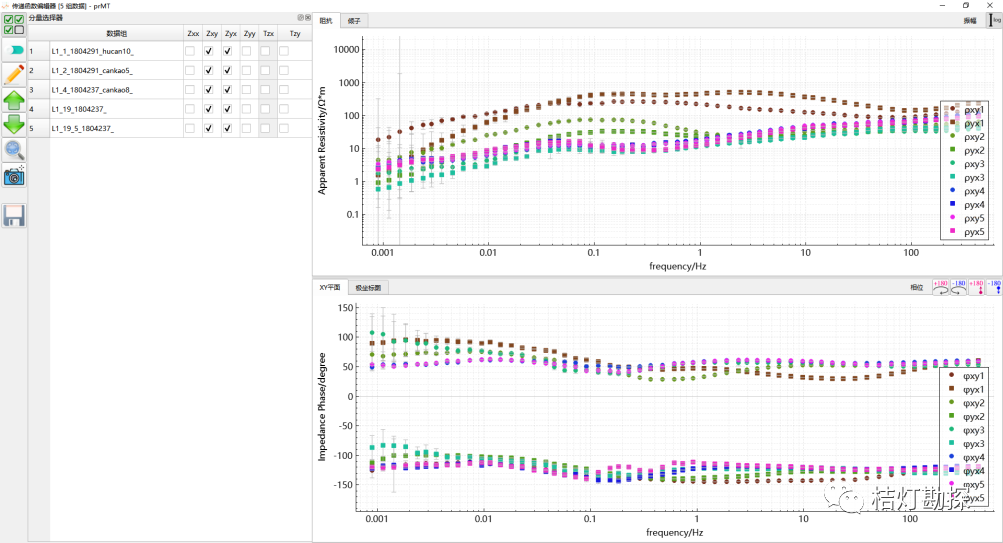Check Tzx for L1_4_1804237_cankao8_
Screen dimensions: 1003x543
pos(265,90)
